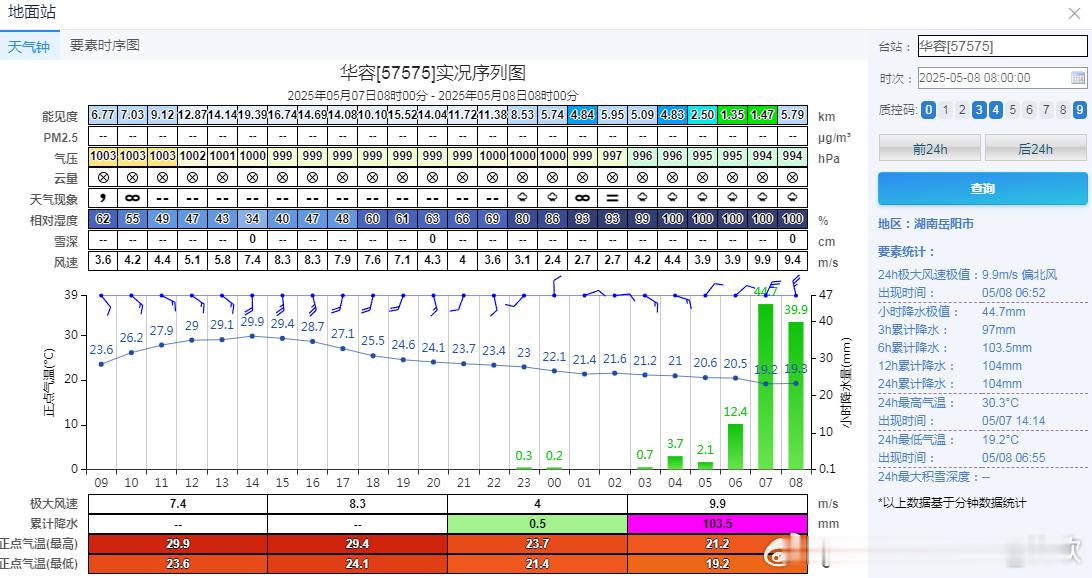1092x578 pixels.
Task: Toggle quality control code 3
Action: [979, 109]
